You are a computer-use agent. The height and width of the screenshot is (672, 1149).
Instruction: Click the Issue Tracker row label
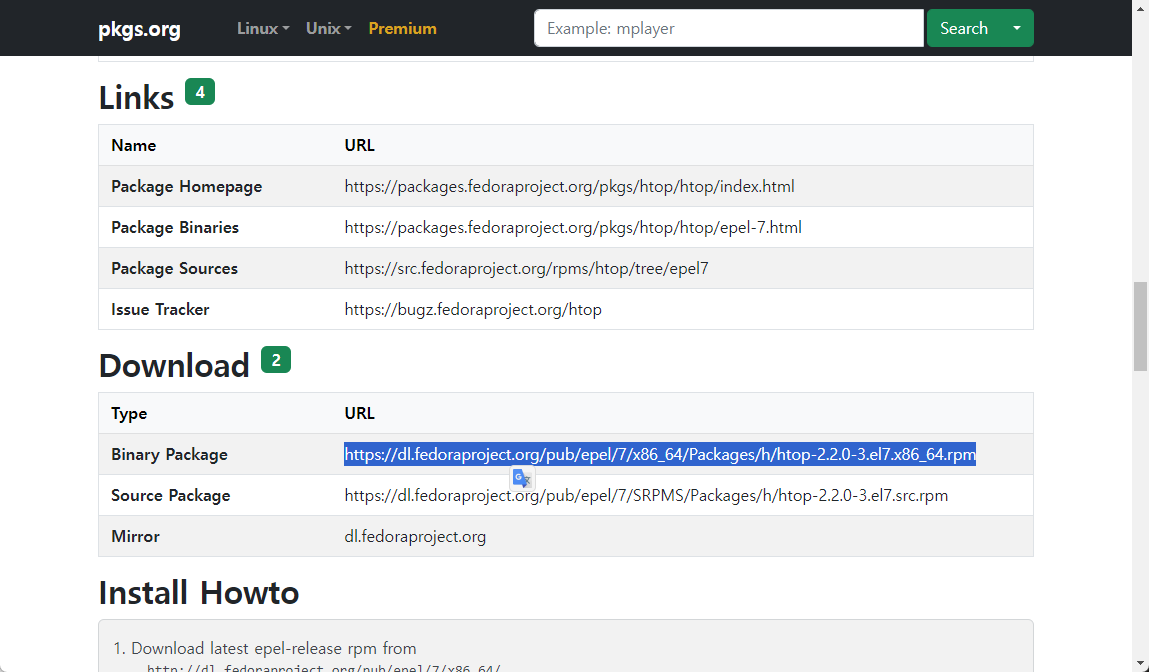coord(160,309)
